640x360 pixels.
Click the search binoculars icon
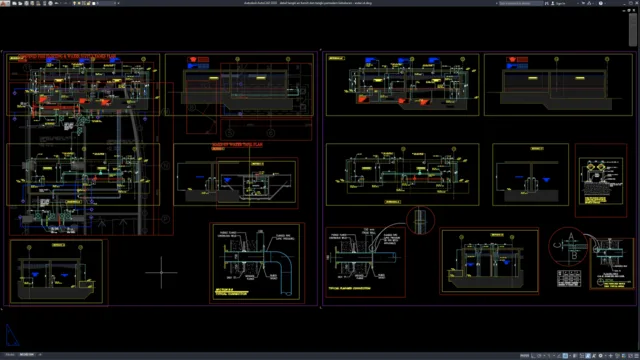547,3
